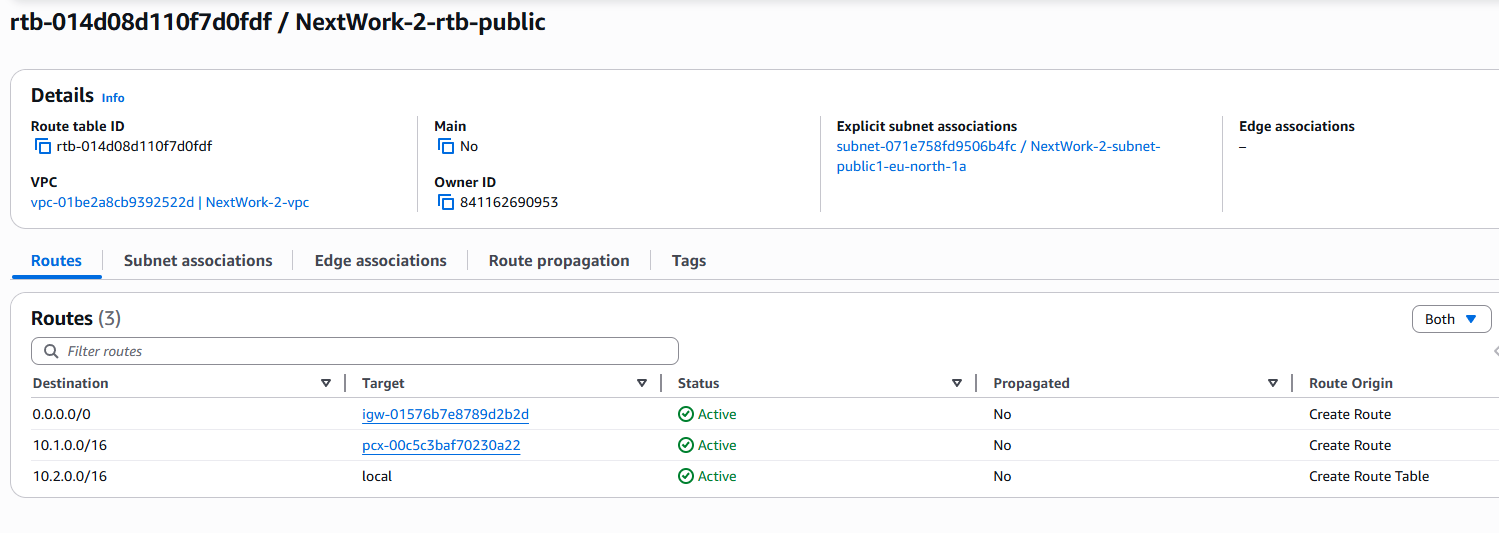
Task: Click the search magnifier in Filter routes
Action: coord(51,352)
